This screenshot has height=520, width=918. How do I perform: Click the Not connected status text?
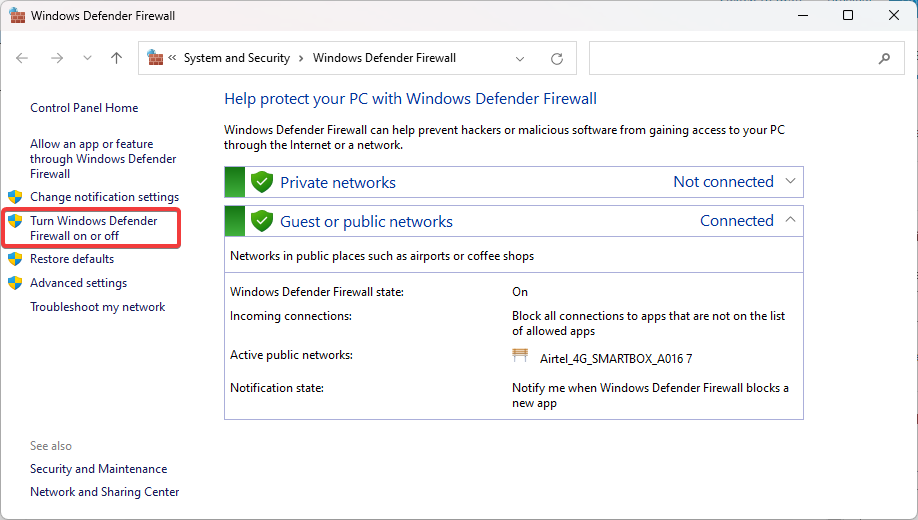coord(724,182)
